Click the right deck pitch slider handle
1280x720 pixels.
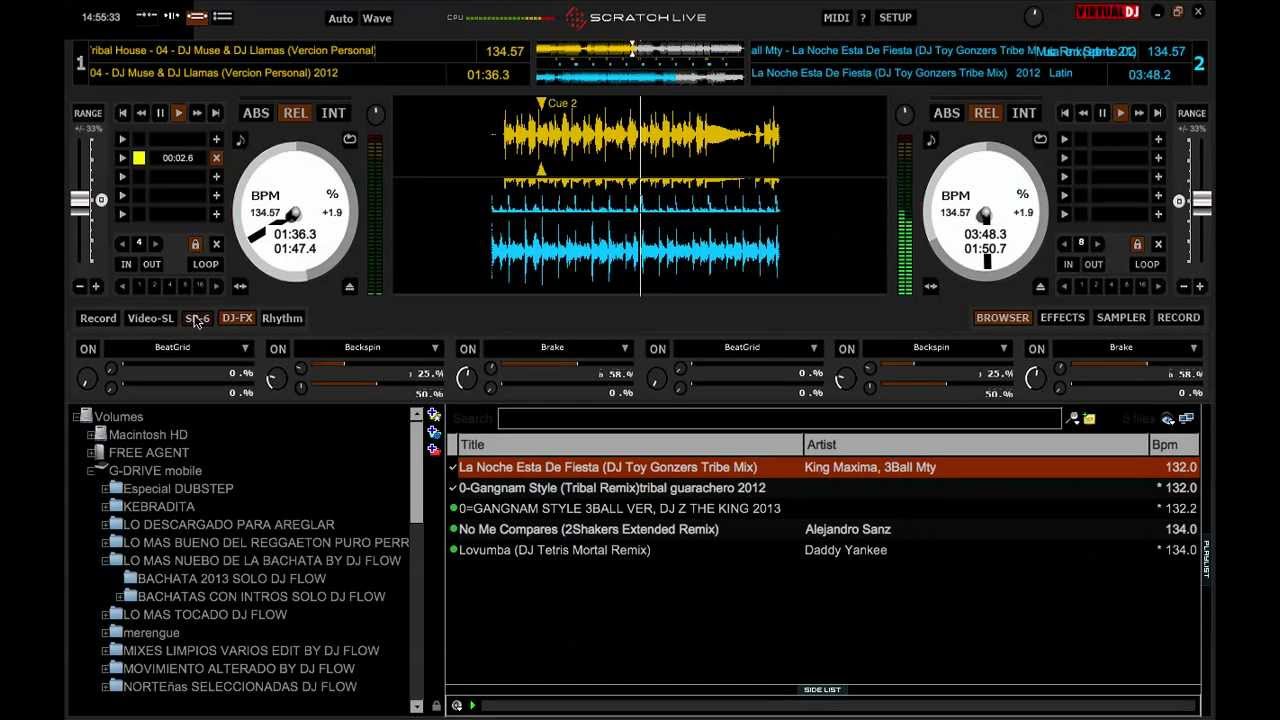(x=1202, y=201)
